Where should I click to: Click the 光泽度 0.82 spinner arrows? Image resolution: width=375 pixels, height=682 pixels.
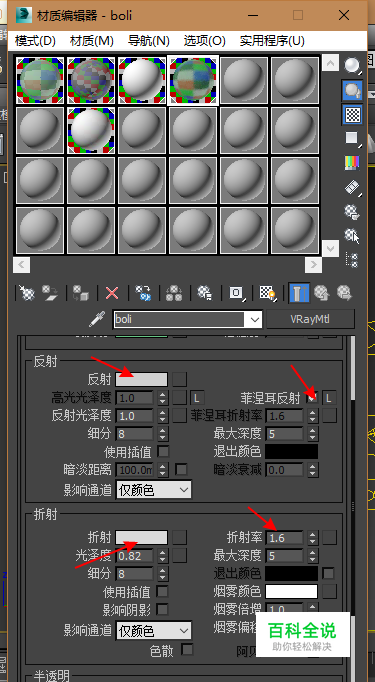pos(163,555)
